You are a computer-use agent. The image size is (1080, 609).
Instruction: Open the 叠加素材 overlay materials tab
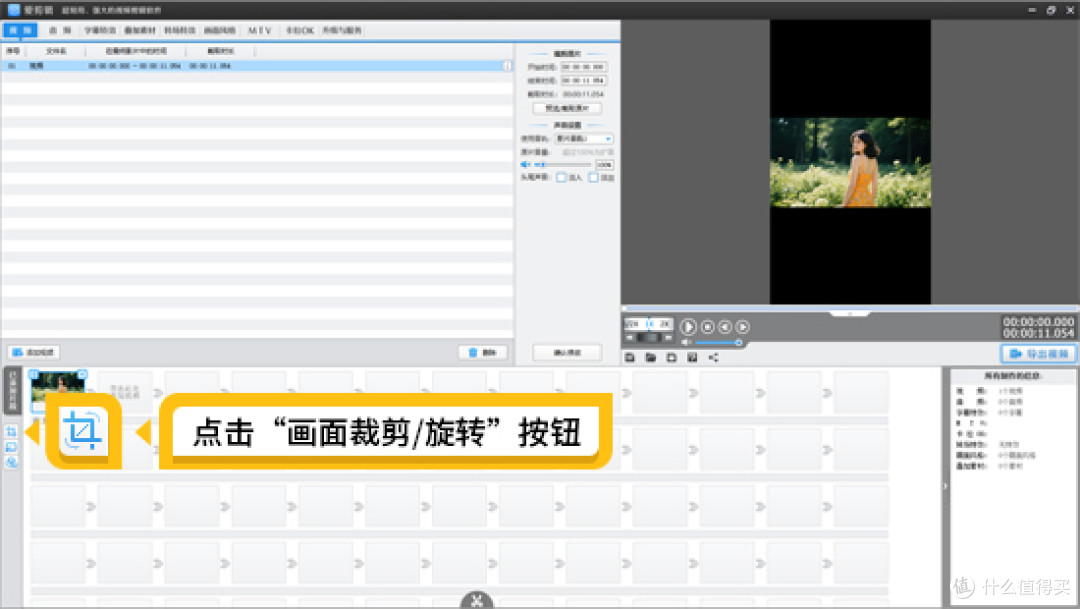point(140,30)
